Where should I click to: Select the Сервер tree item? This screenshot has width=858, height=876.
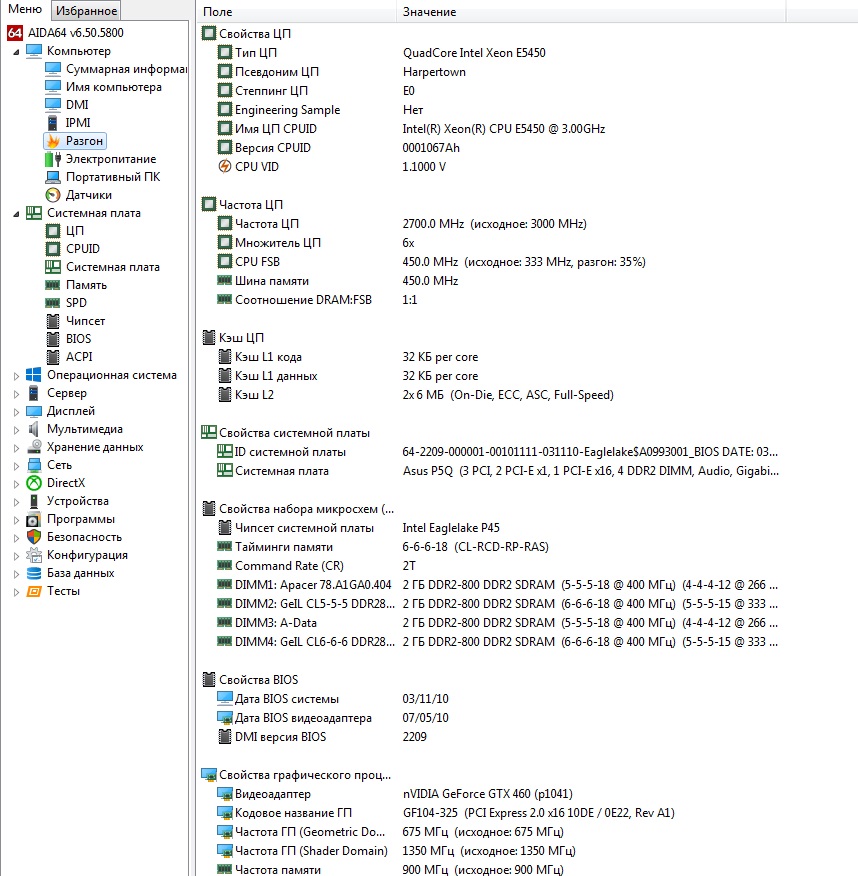tap(66, 393)
